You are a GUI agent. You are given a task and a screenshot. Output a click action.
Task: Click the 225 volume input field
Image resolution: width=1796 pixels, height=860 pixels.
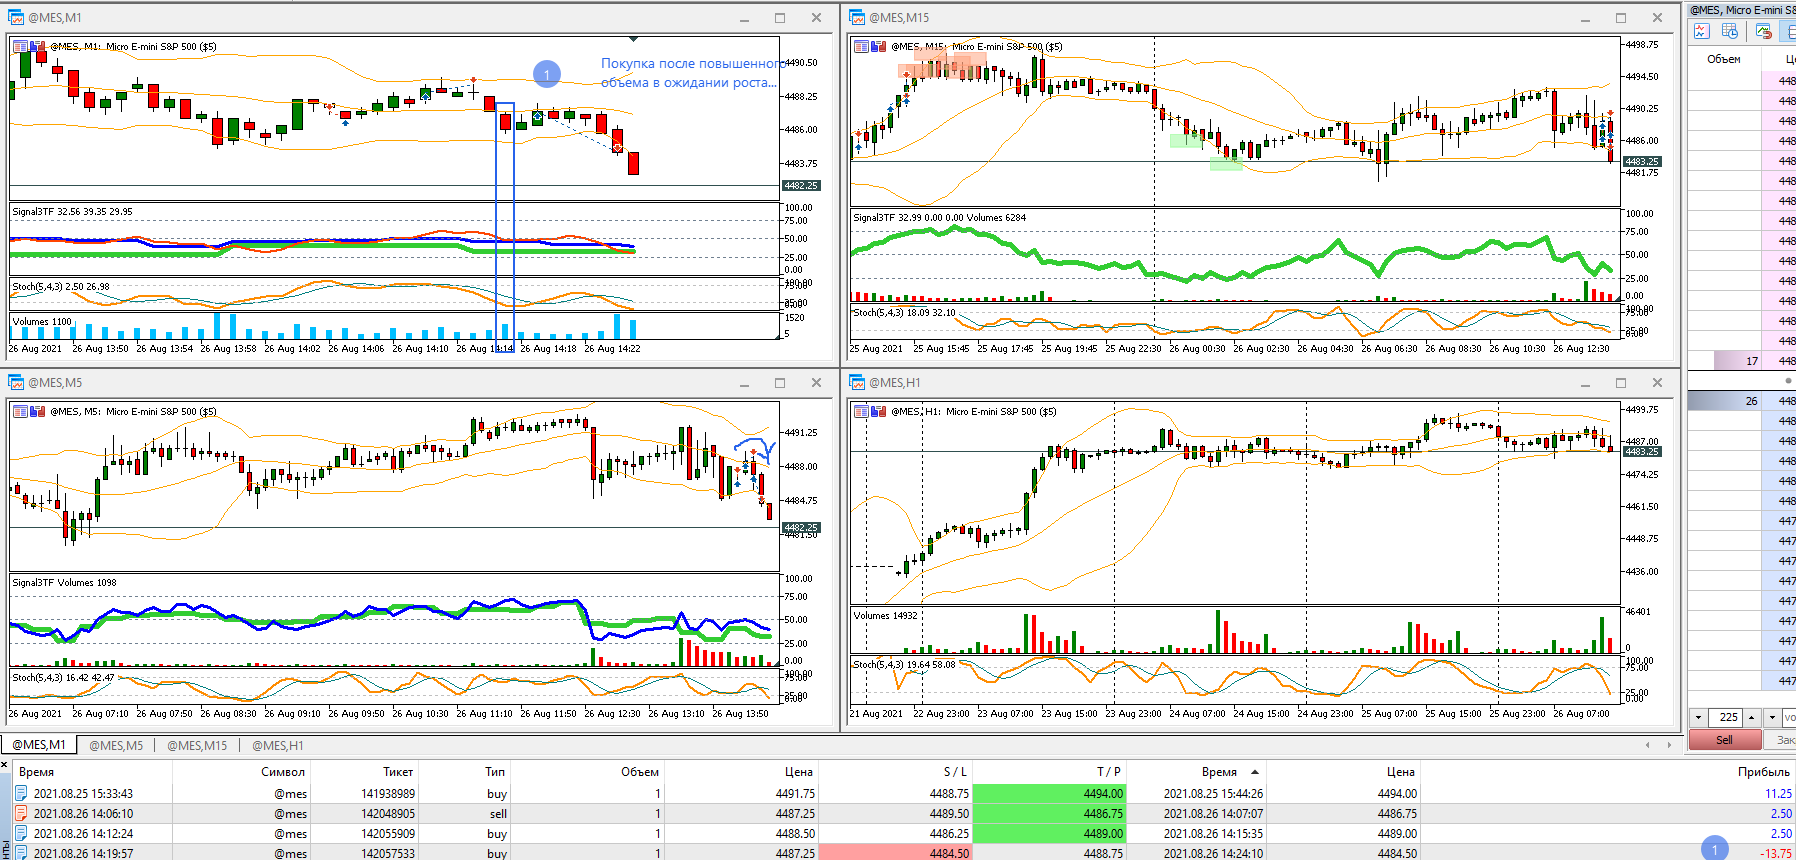[x=1725, y=717]
